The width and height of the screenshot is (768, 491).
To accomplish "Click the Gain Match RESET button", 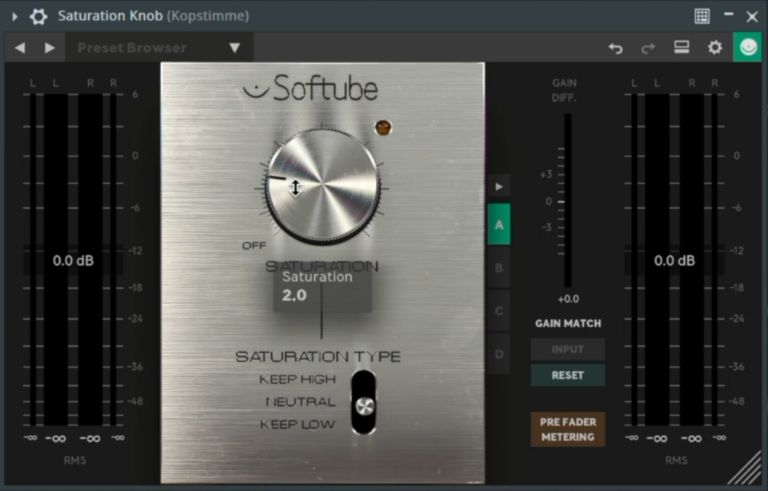I will pos(568,375).
